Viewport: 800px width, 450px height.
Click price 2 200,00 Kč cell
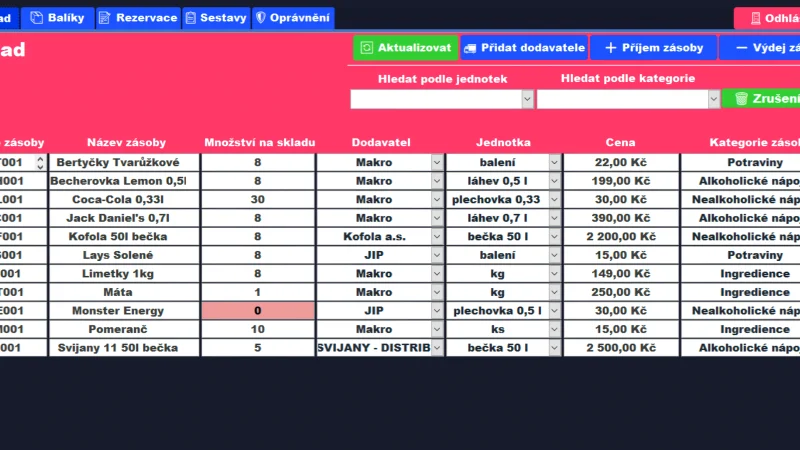click(x=621, y=237)
